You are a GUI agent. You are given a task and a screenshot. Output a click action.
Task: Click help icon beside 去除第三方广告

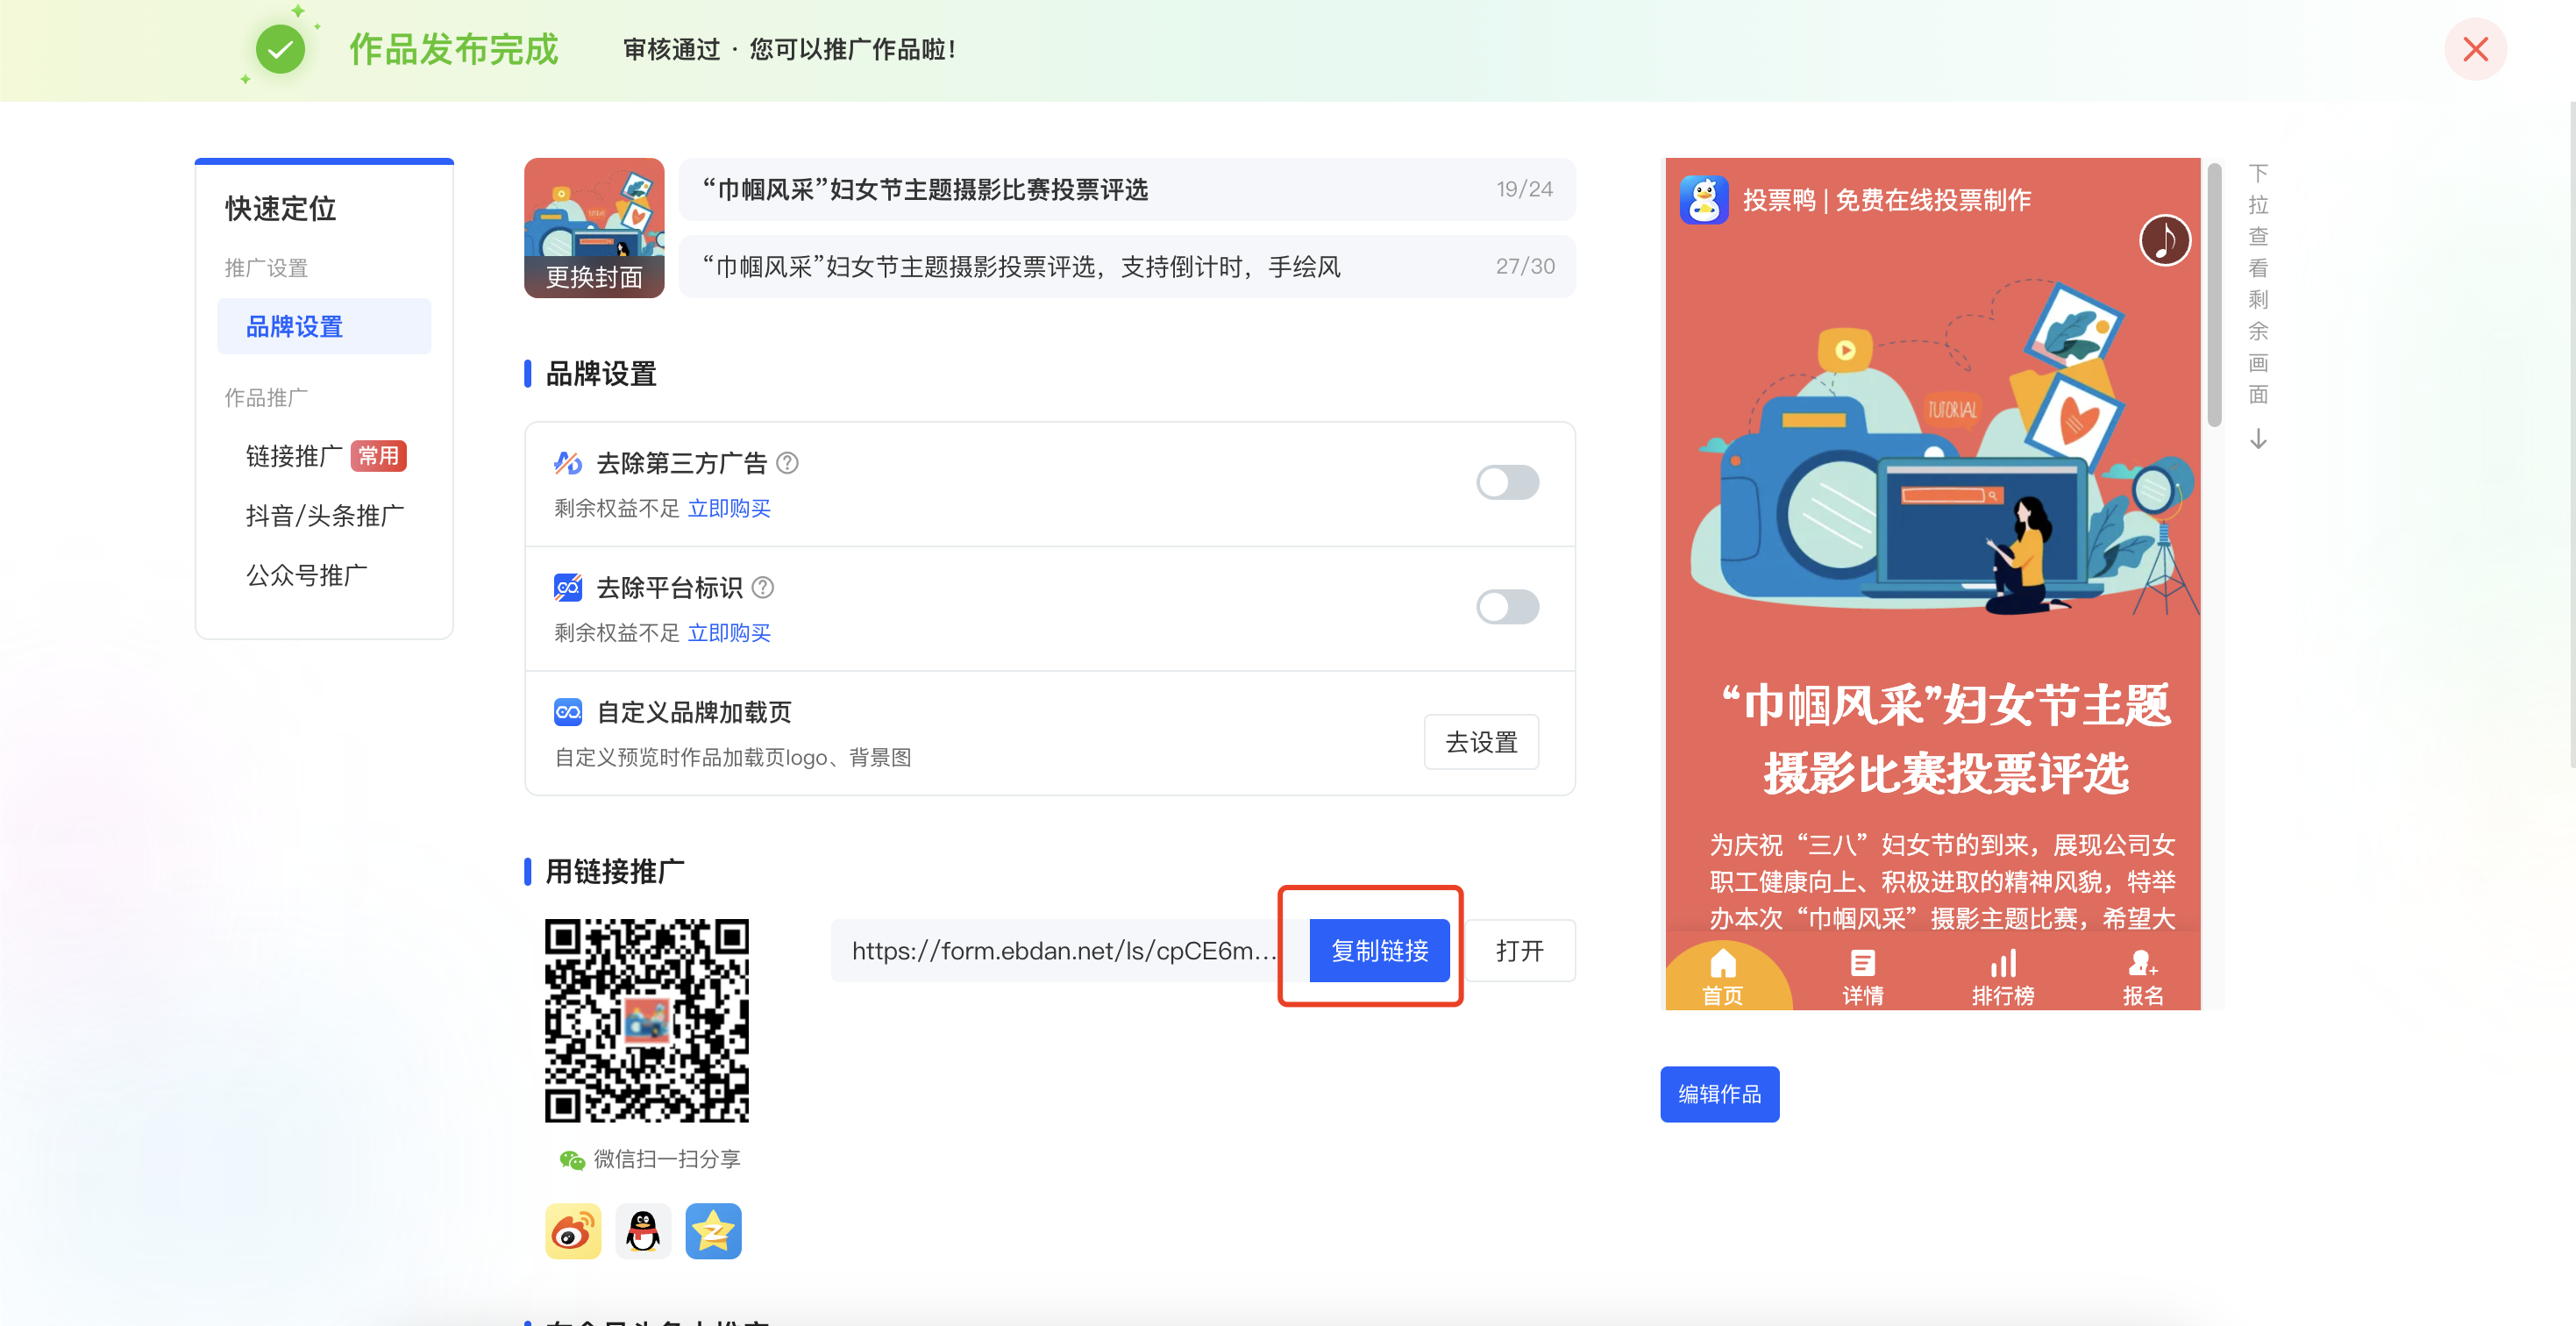[788, 463]
